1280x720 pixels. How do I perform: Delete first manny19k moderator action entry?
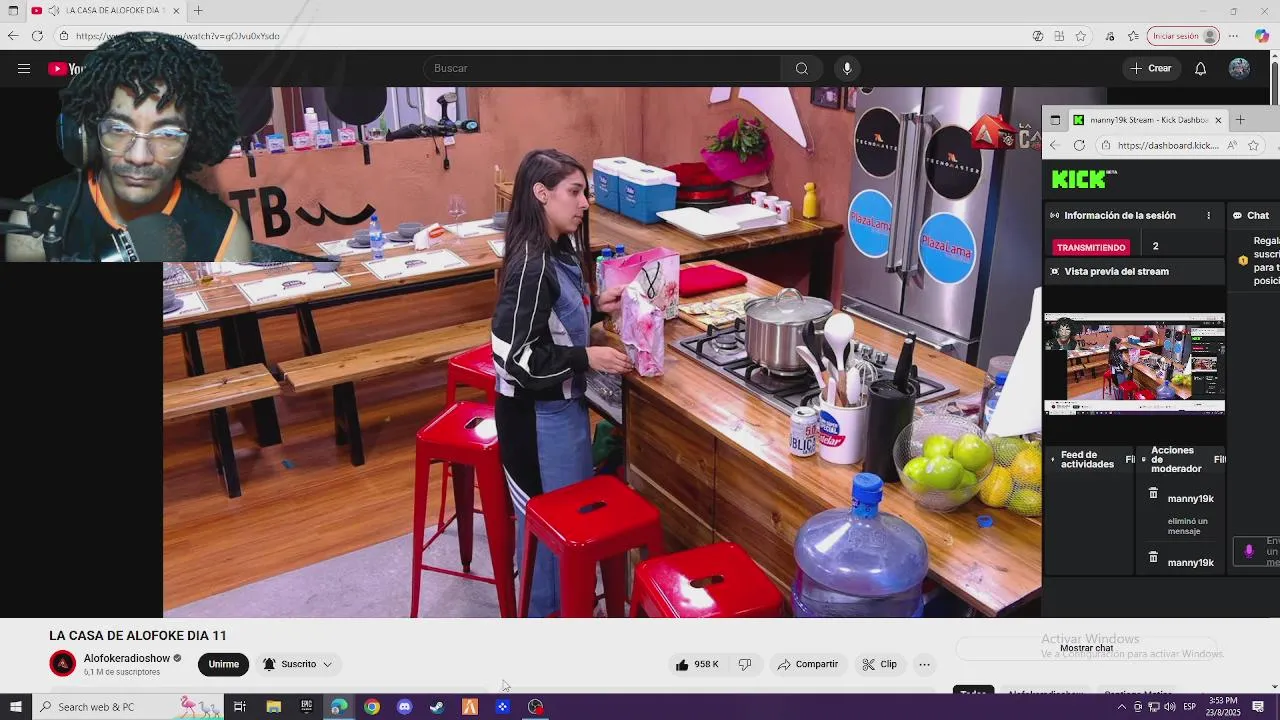point(1153,493)
